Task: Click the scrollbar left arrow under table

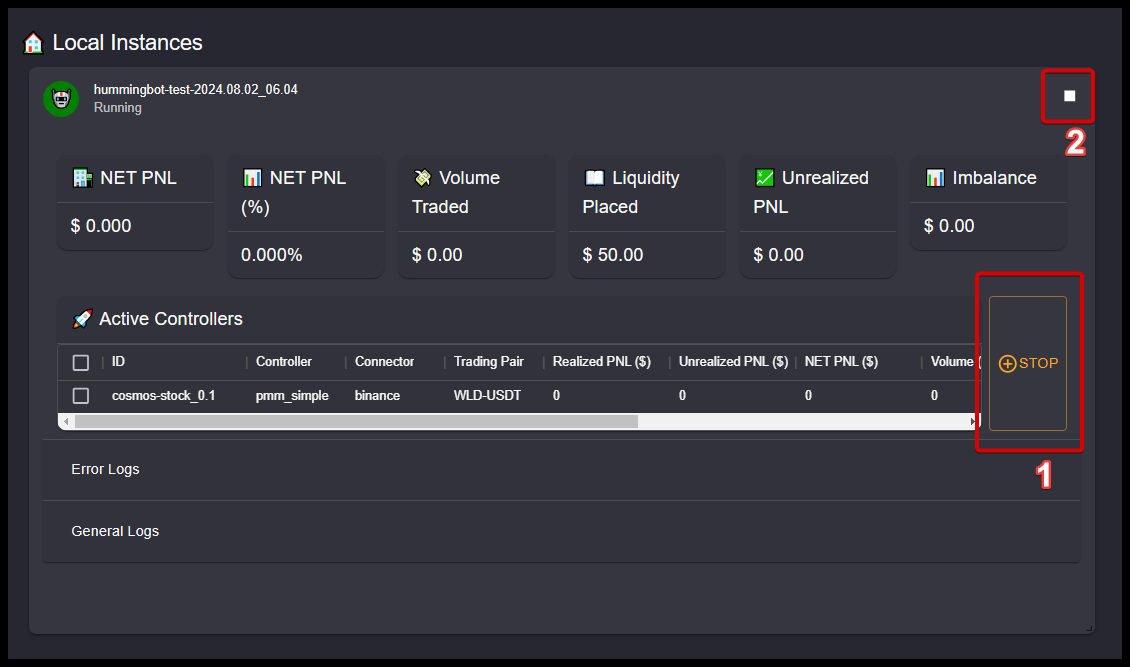Action: tap(67, 422)
